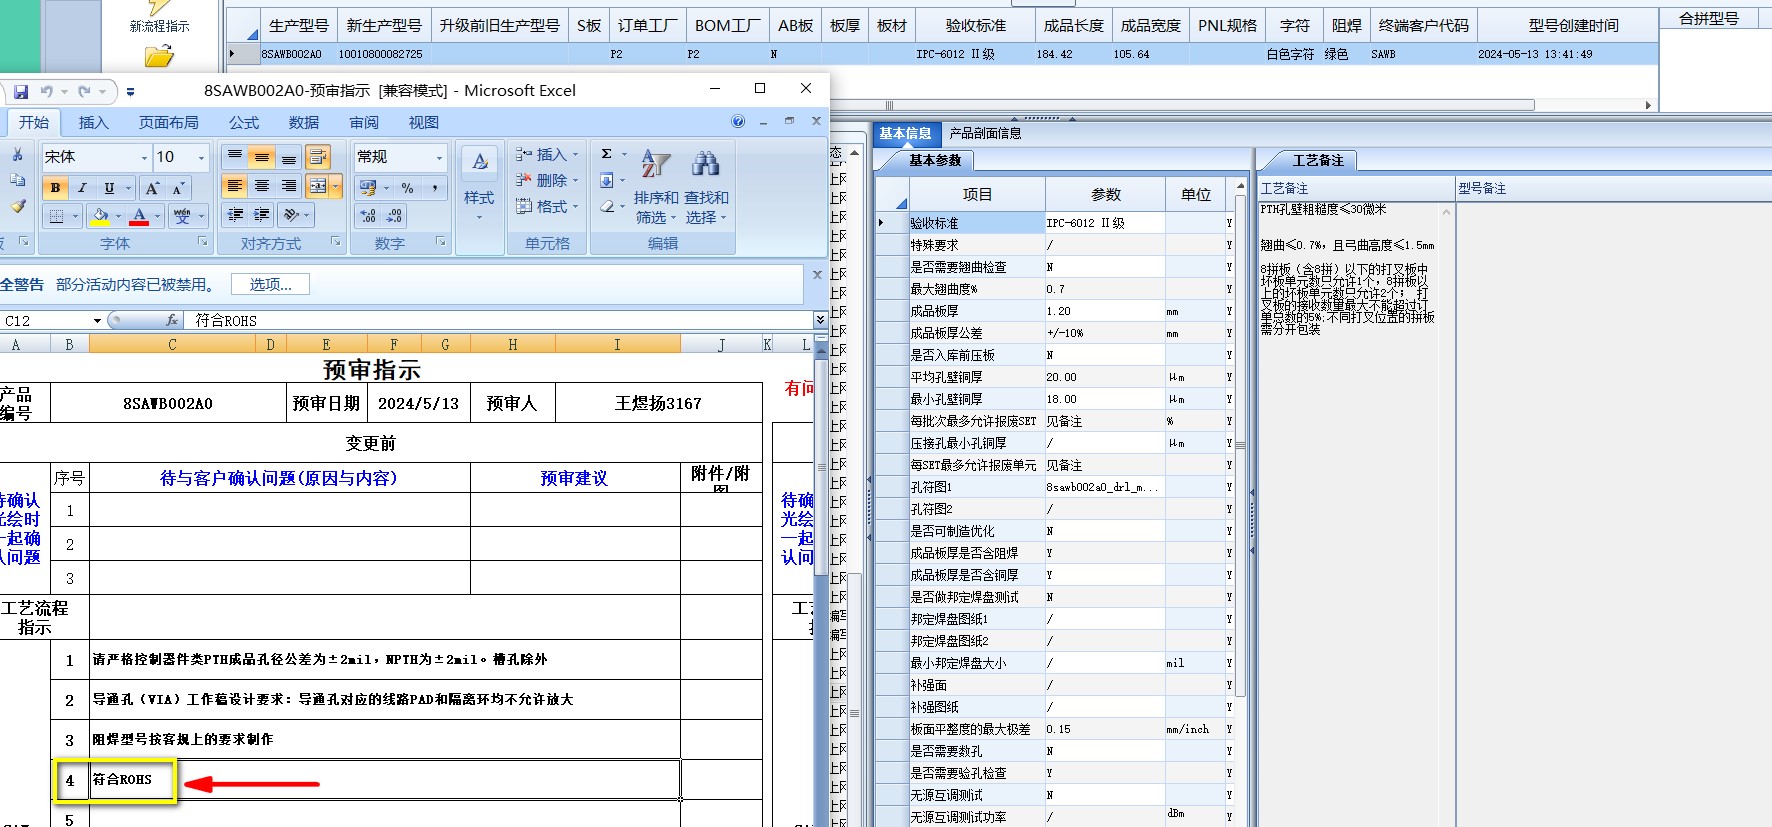Toggle wrap text button
The height and width of the screenshot is (827, 1772).
click(x=318, y=156)
